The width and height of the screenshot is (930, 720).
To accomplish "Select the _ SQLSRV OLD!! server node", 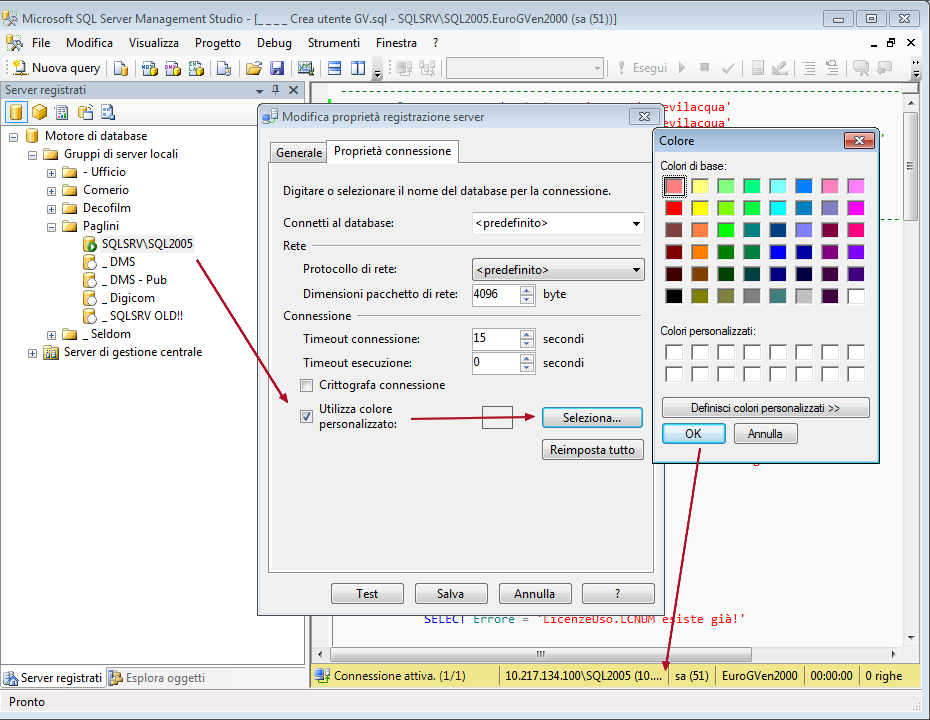I will [142, 316].
